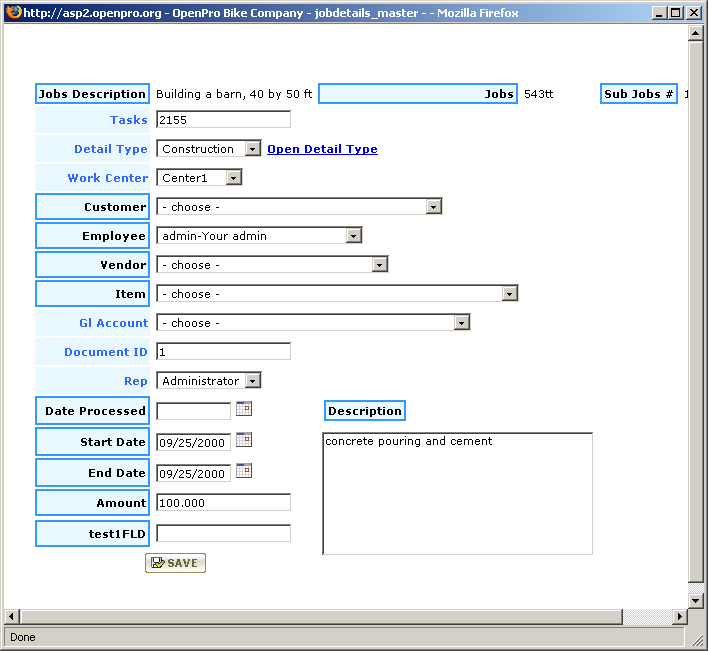
Task: Open calendar picker for Date Processed
Action: 243,409
